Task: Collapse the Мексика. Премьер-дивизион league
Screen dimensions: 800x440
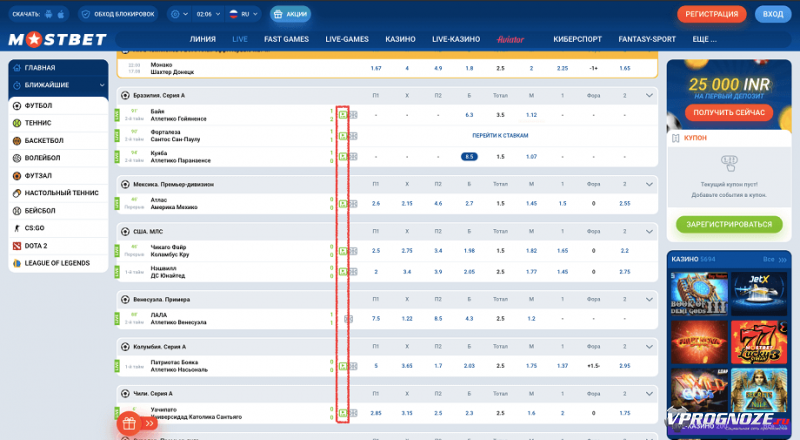Action: coord(649,184)
